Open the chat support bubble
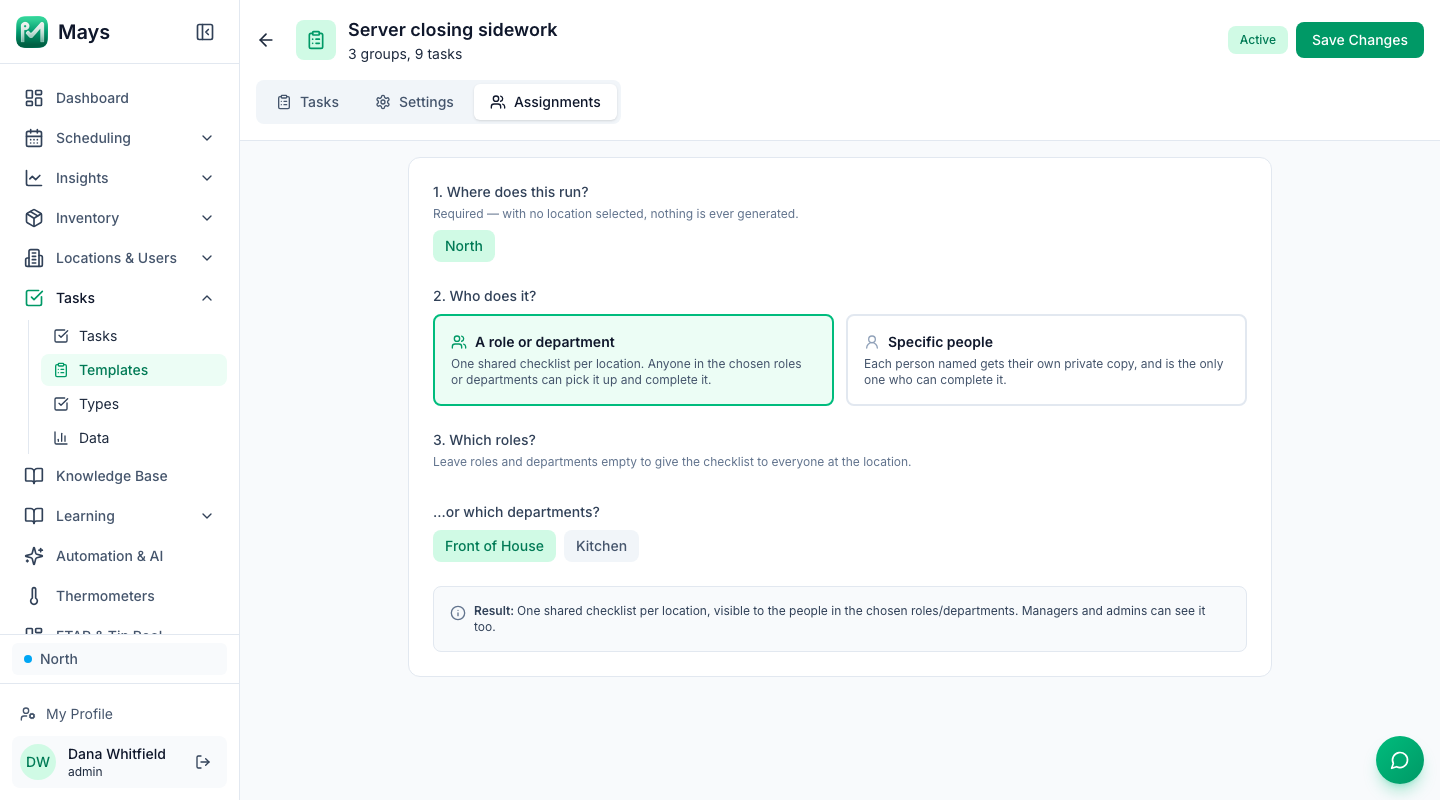This screenshot has width=1440, height=800. click(x=1400, y=760)
